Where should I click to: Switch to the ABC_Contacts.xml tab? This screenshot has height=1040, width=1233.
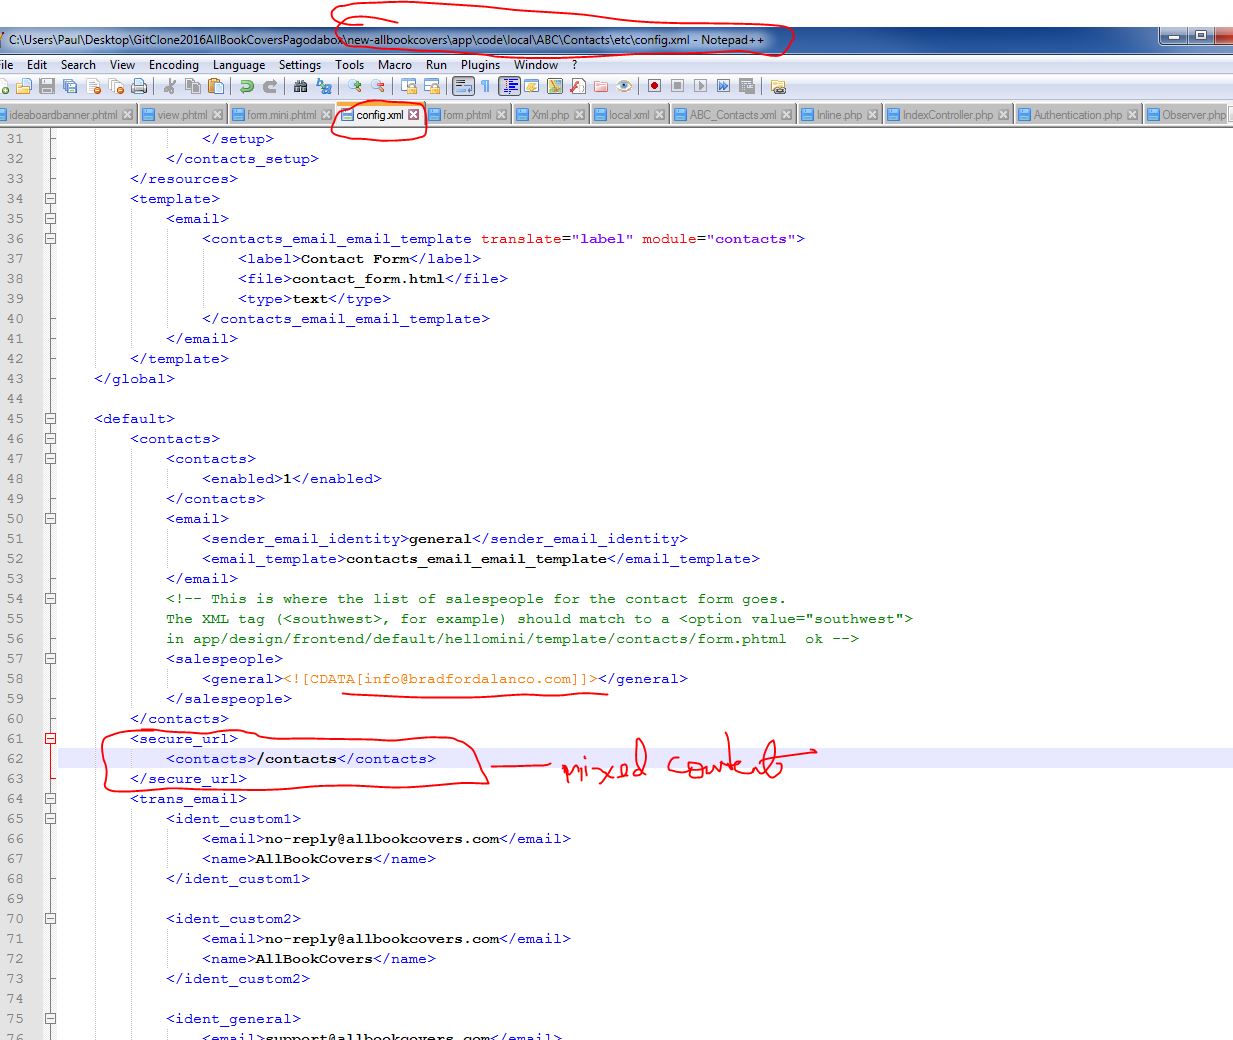tap(732, 115)
